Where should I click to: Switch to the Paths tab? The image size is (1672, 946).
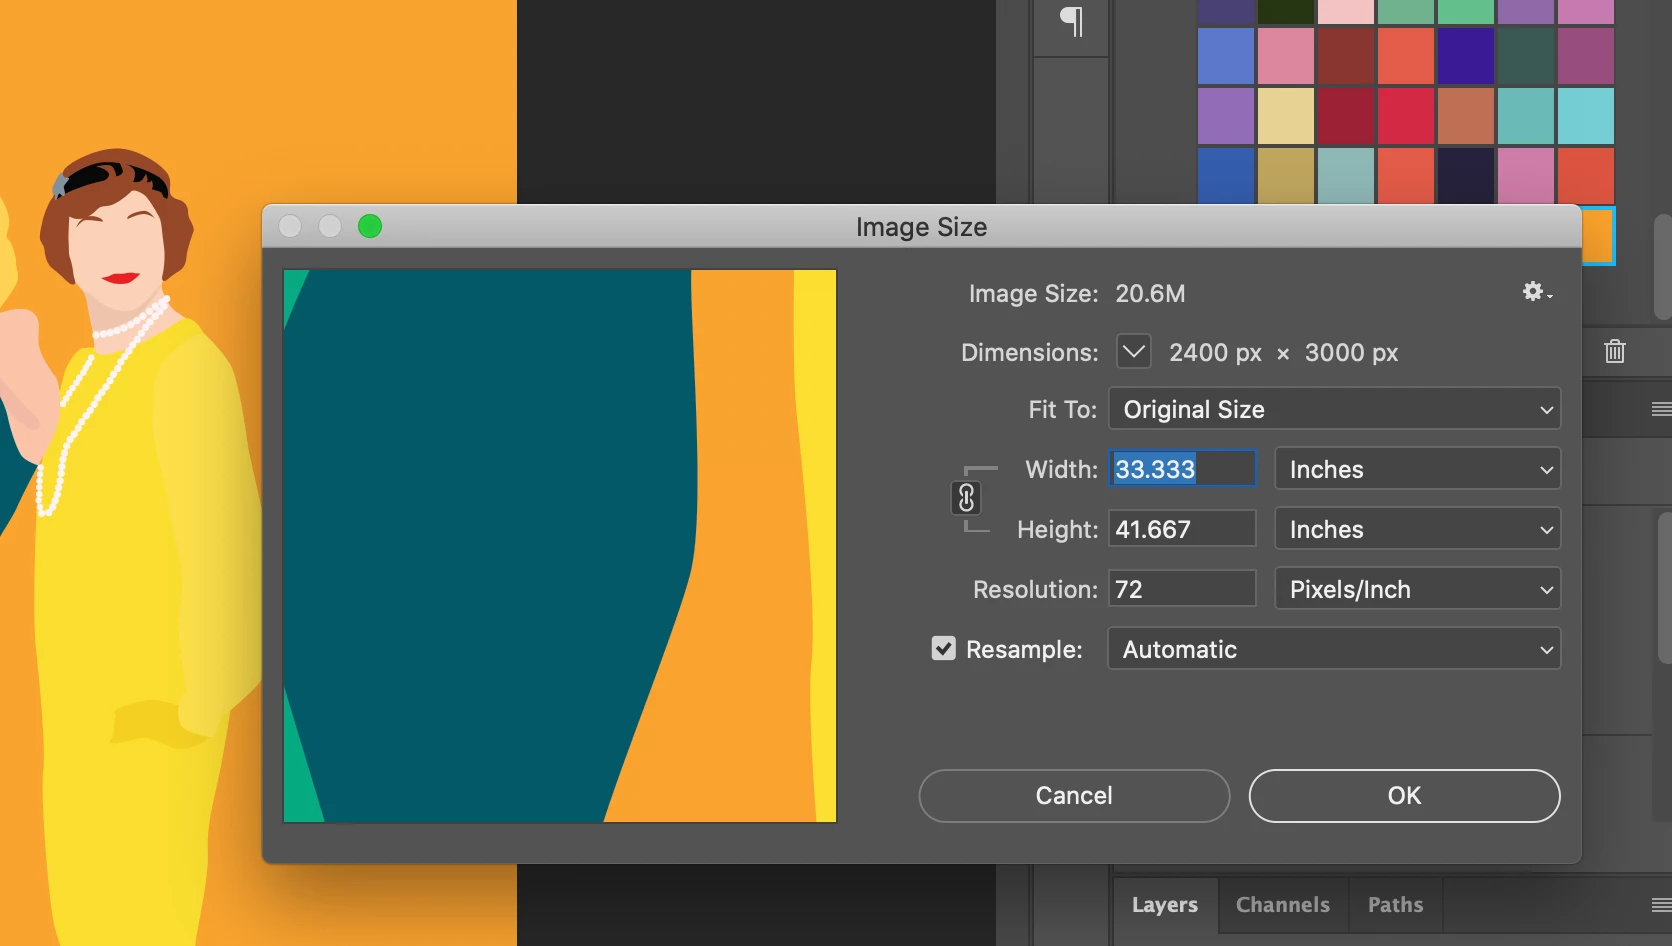[x=1396, y=905]
